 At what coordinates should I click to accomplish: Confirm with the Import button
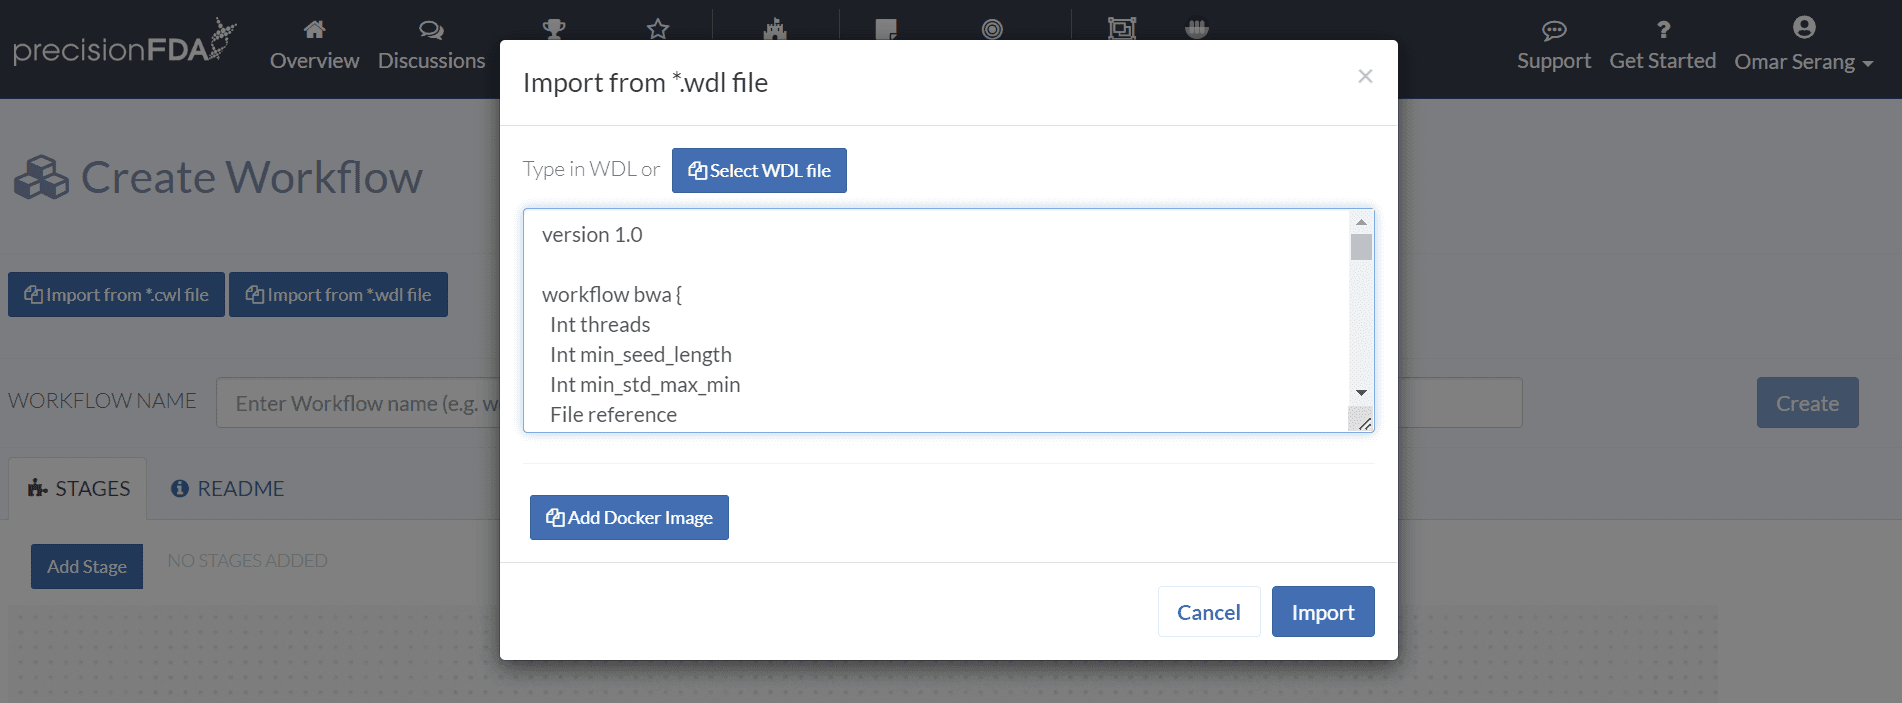click(x=1322, y=612)
